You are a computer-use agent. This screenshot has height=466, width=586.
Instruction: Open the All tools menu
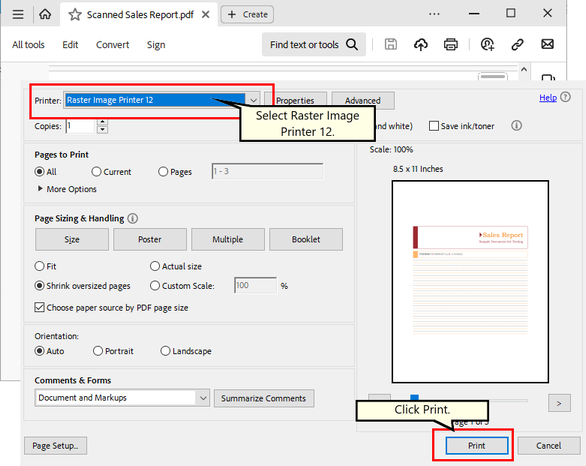click(x=28, y=45)
